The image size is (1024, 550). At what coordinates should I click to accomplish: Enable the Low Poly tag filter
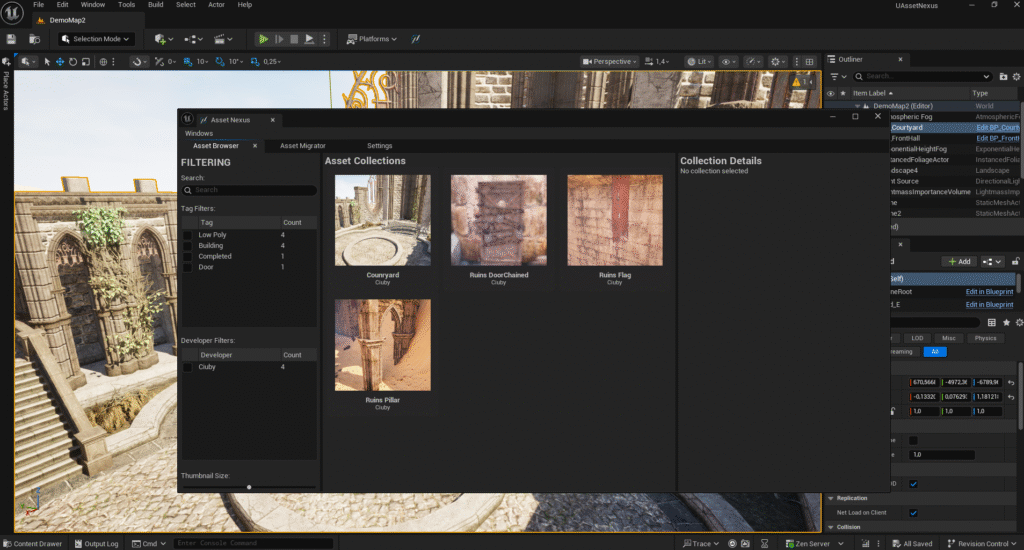point(187,235)
